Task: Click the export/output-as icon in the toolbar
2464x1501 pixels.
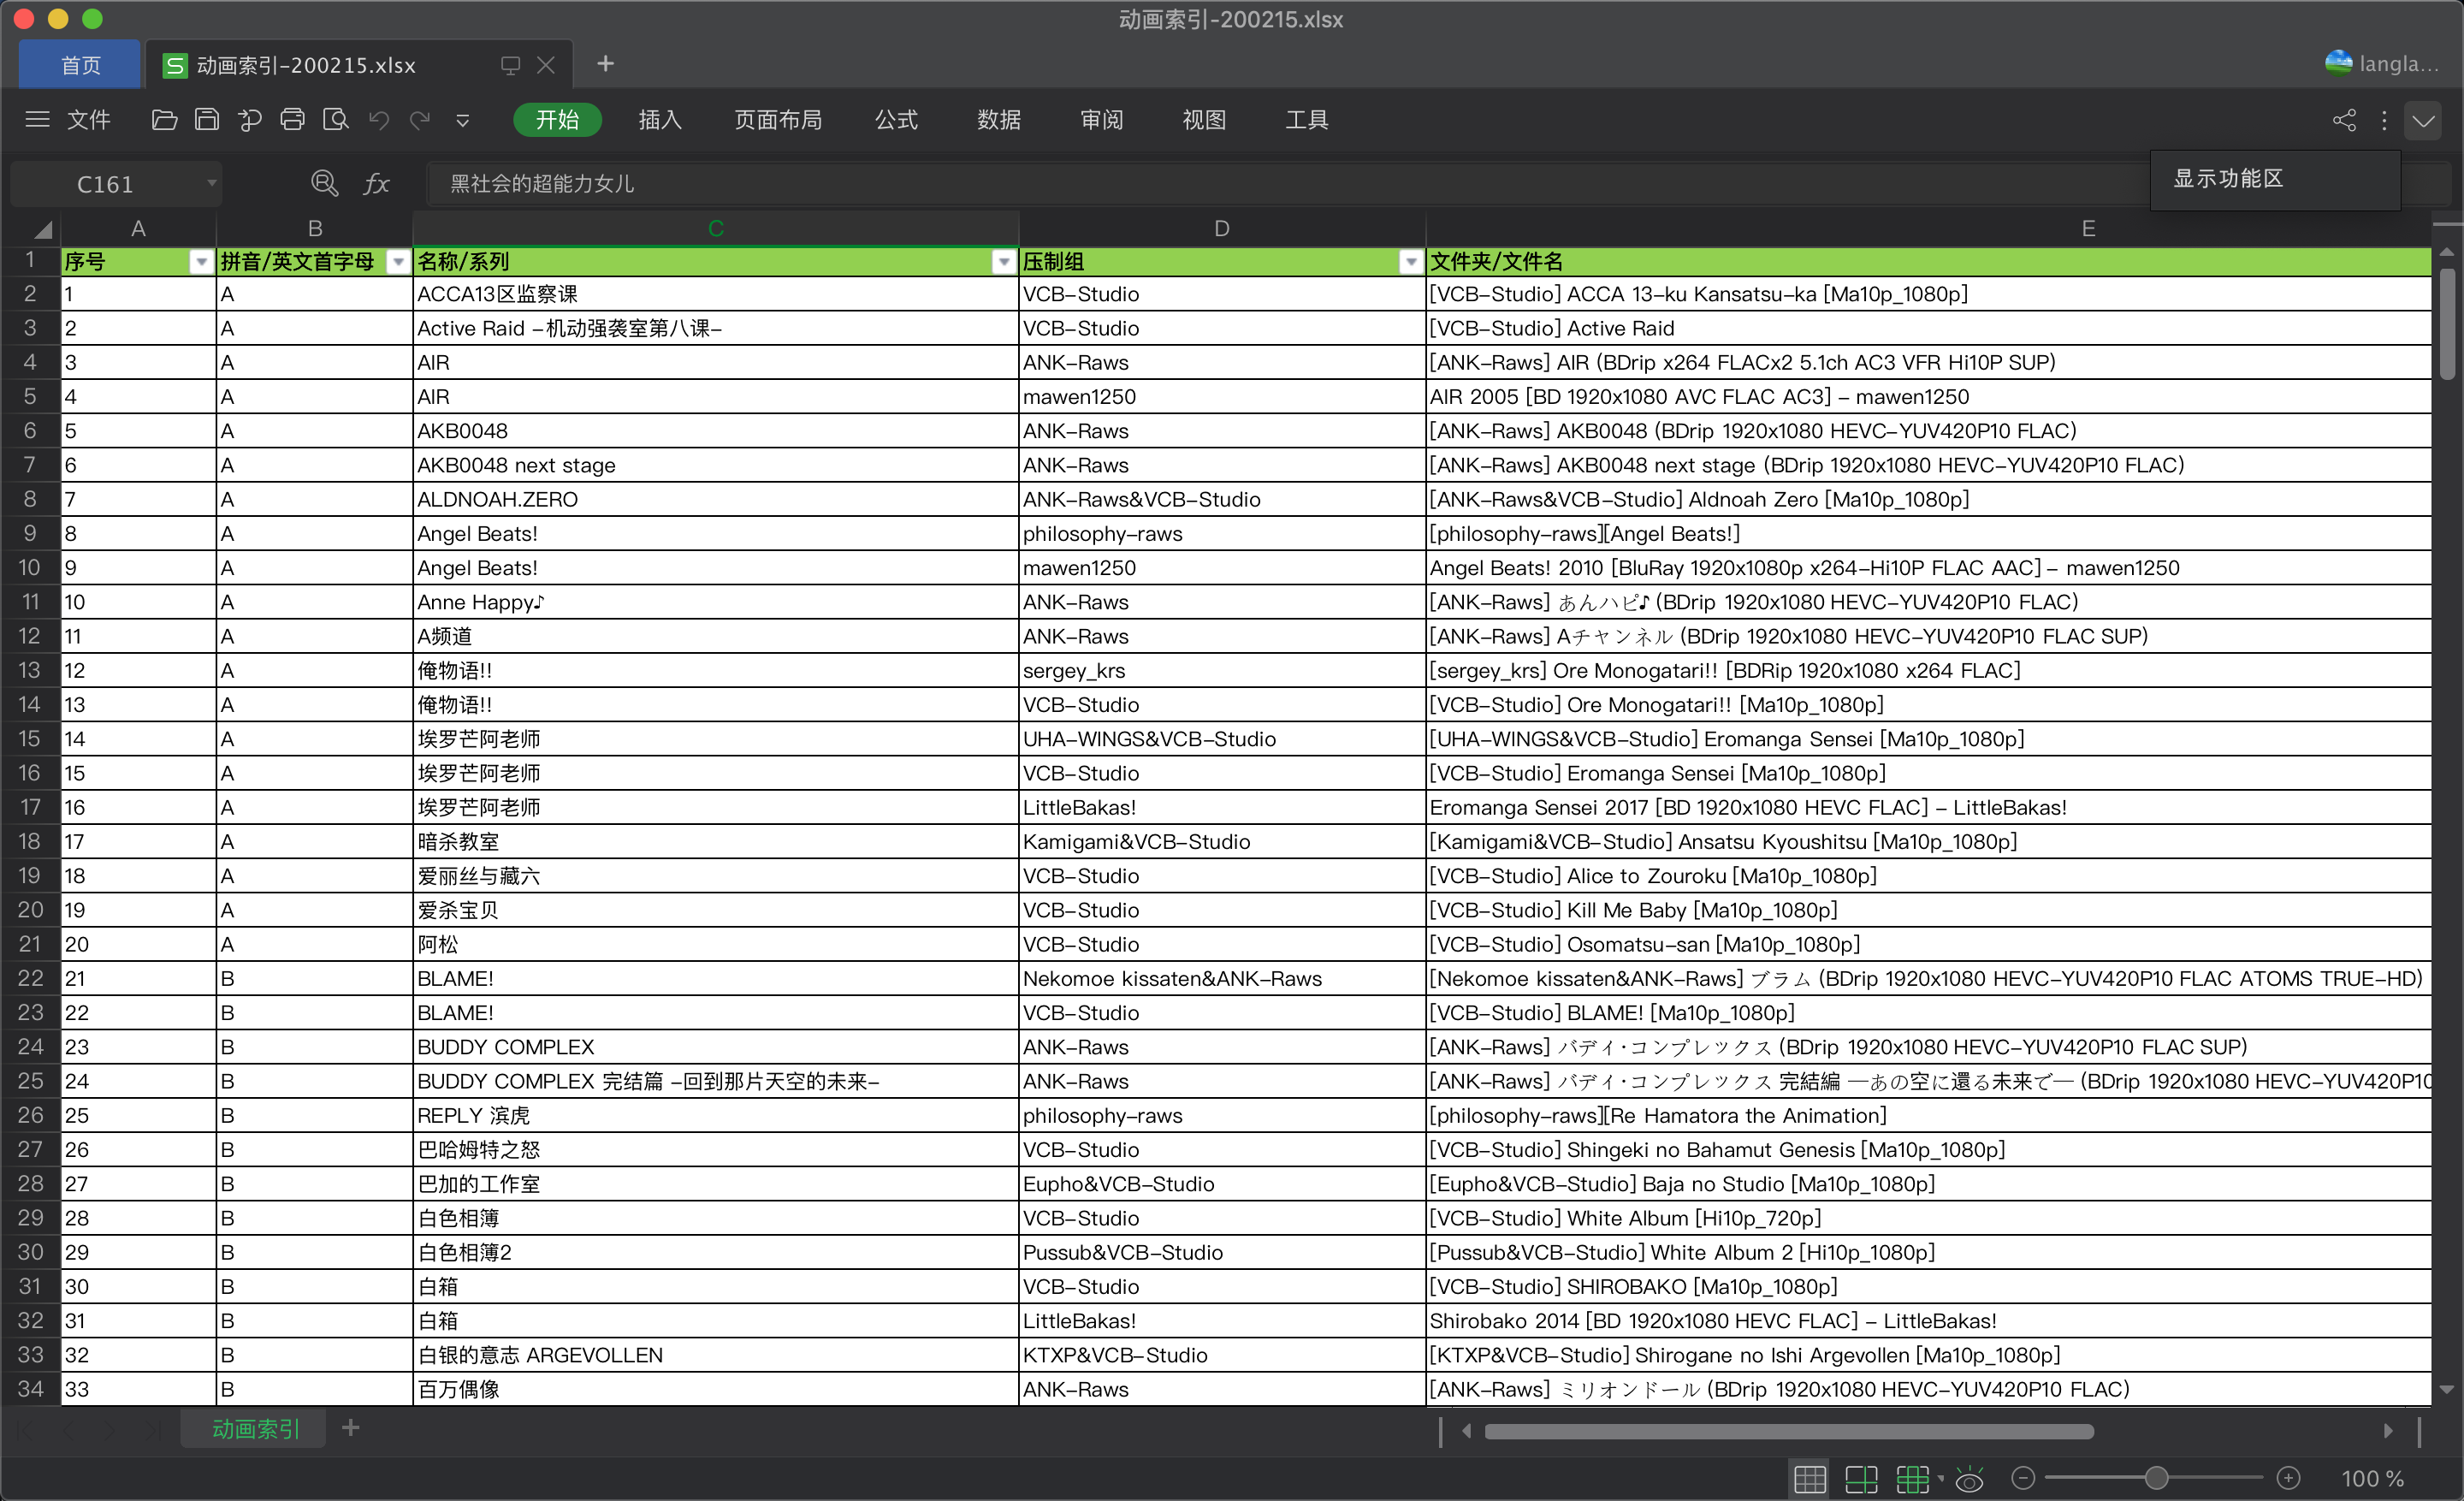Action: pos(250,120)
